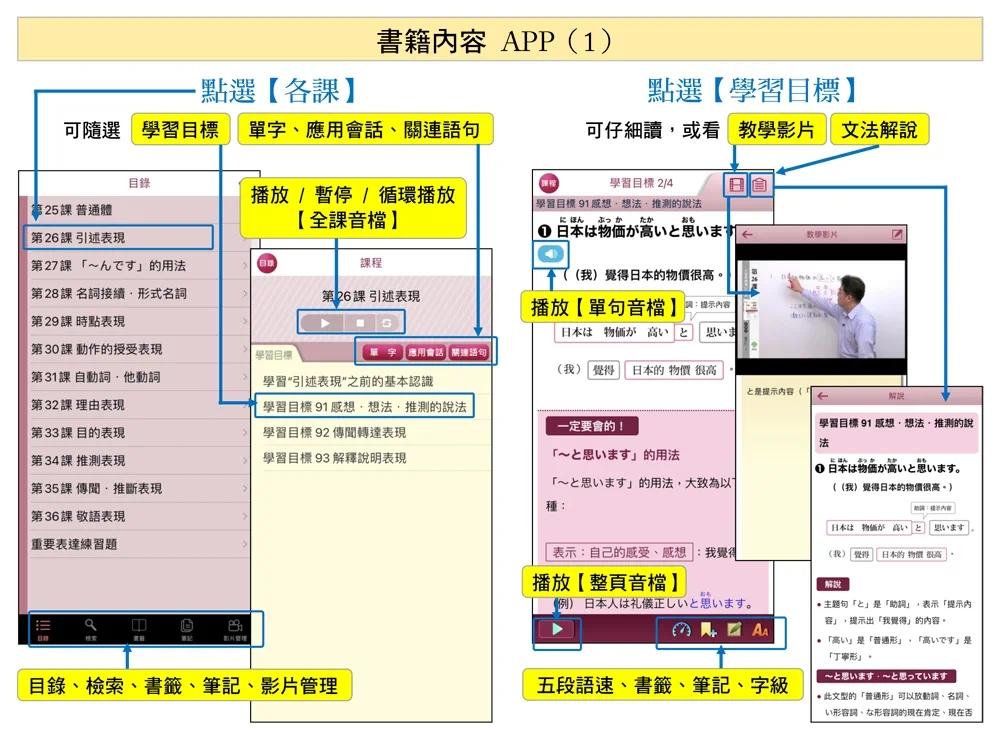1000x733 pixels.
Task: Tap the 一定要會的！ heading label
Action: click(x=592, y=426)
